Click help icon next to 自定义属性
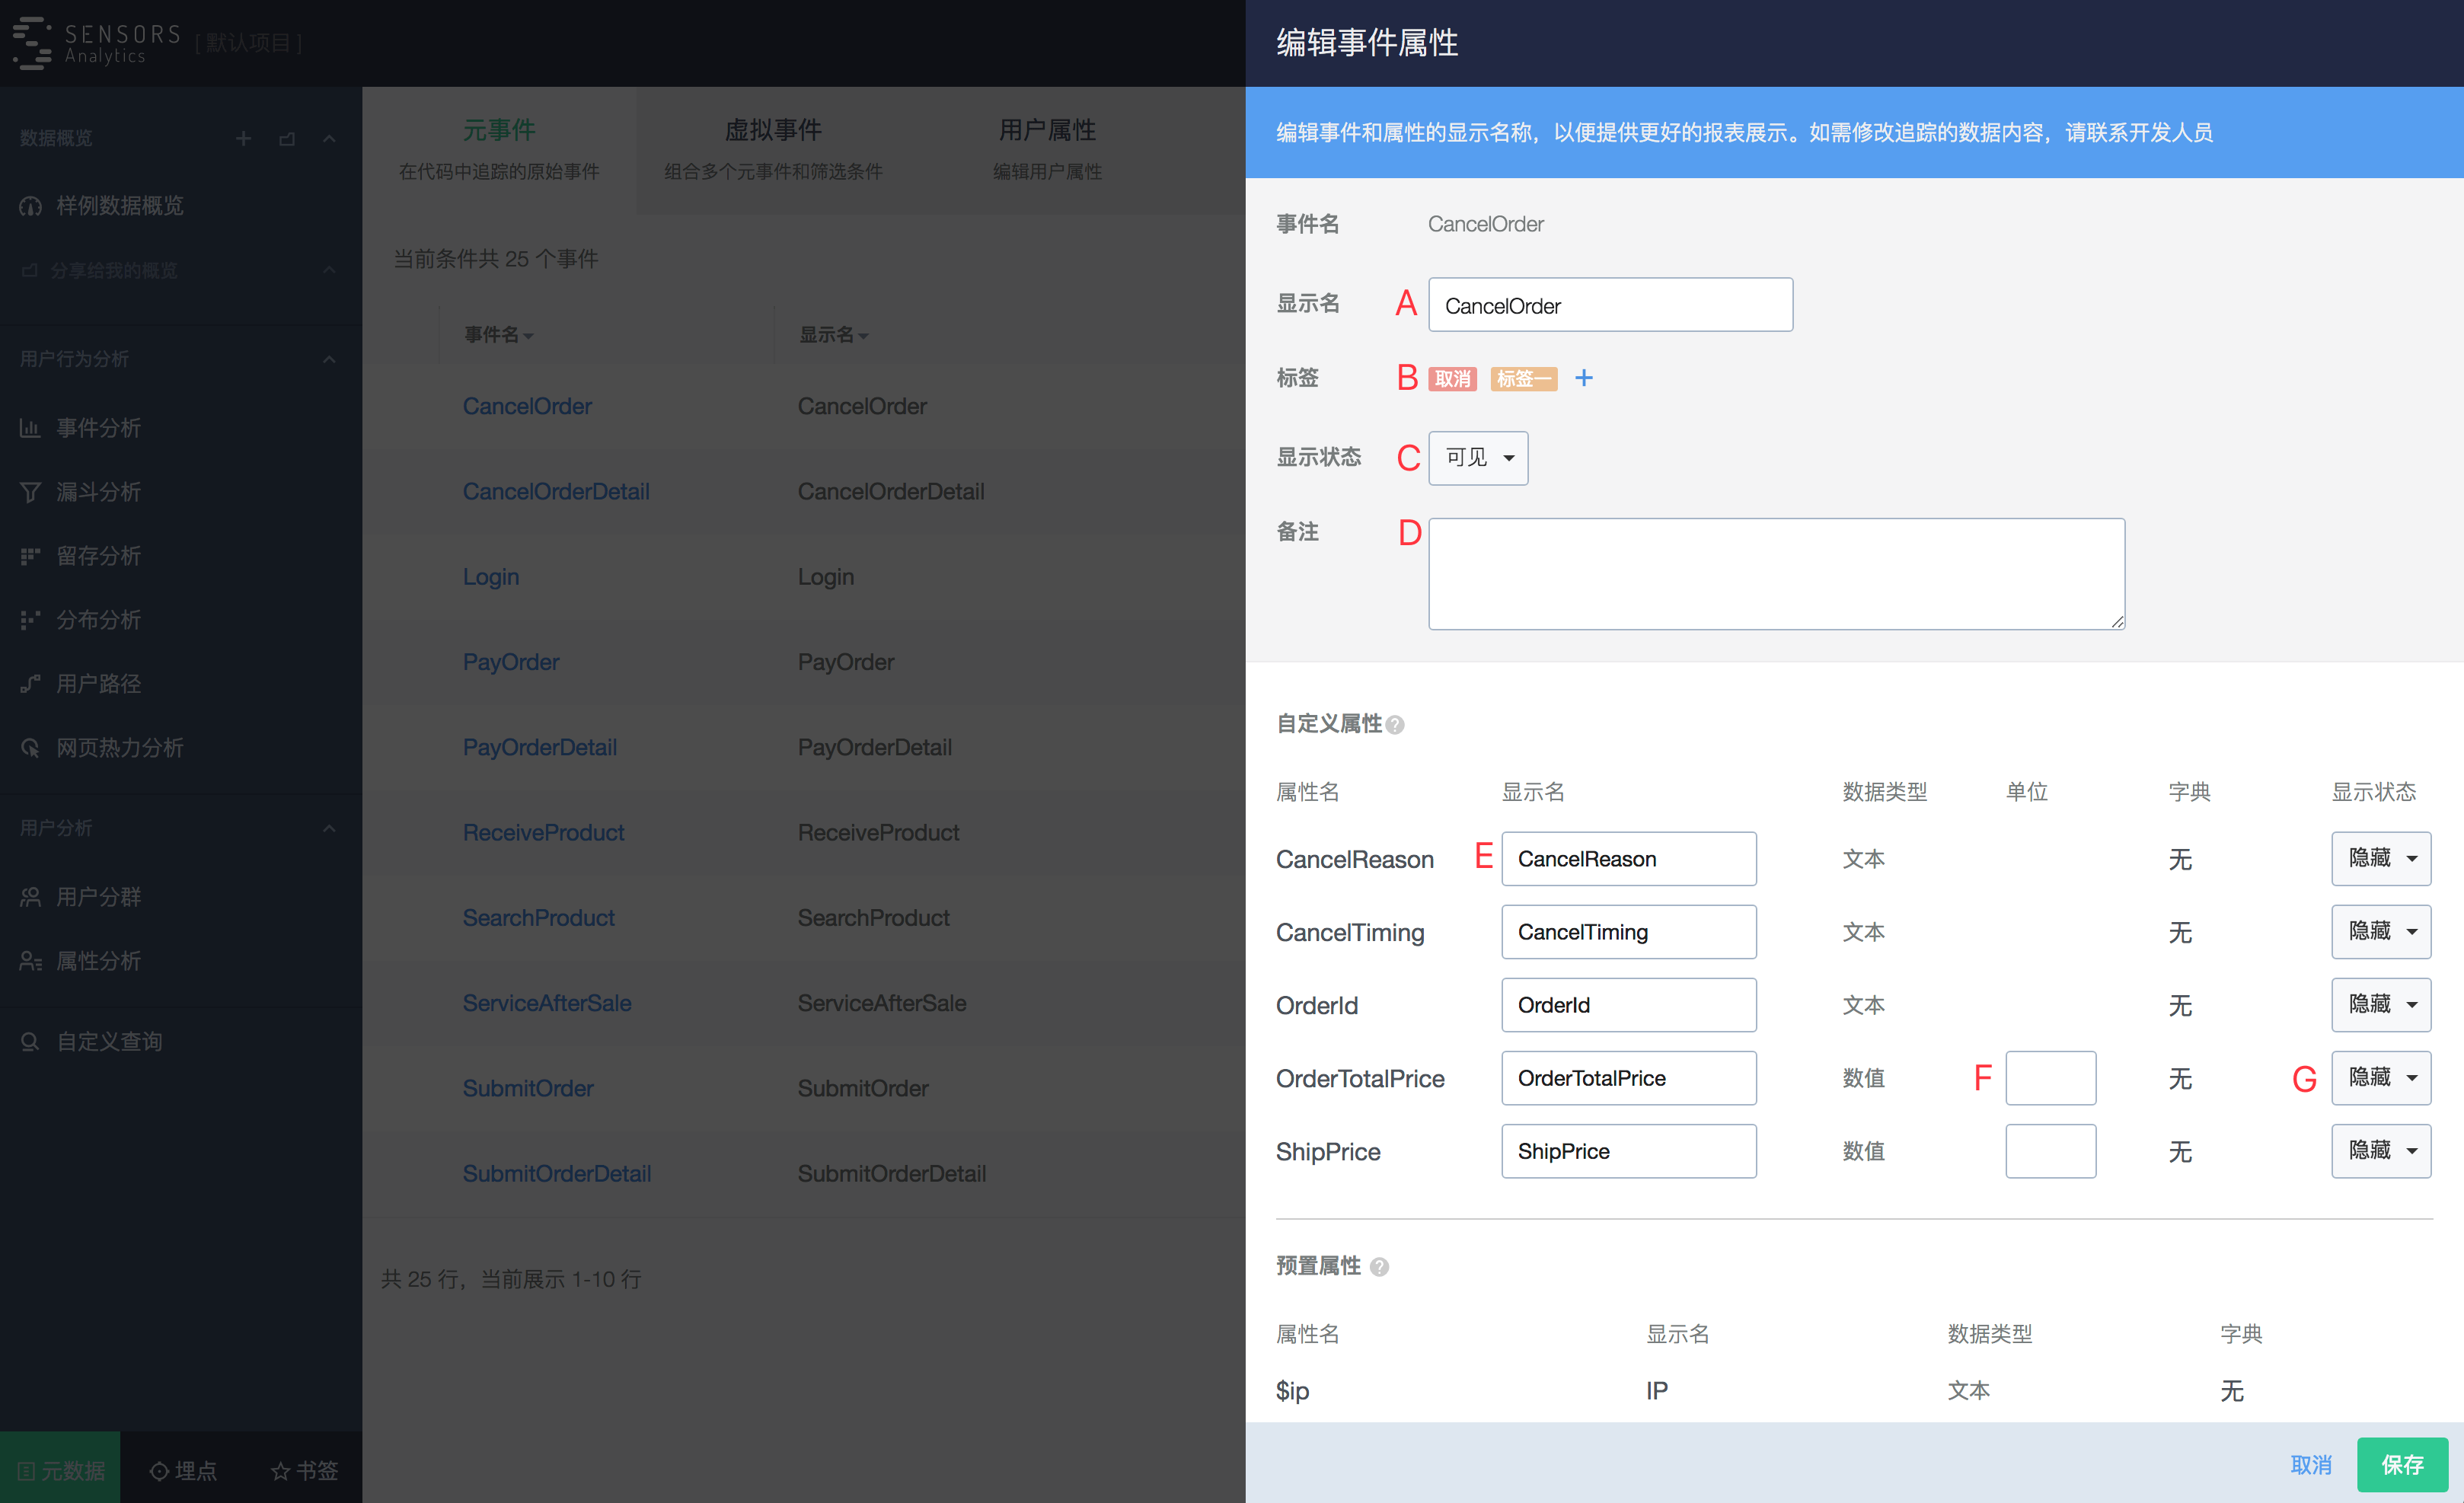 point(1395,725)
